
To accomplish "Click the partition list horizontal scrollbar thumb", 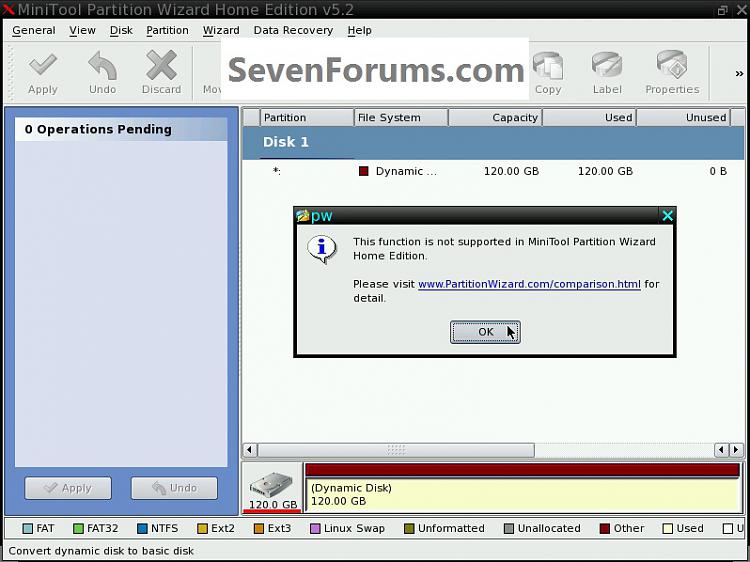I will [x=396, y=450].
